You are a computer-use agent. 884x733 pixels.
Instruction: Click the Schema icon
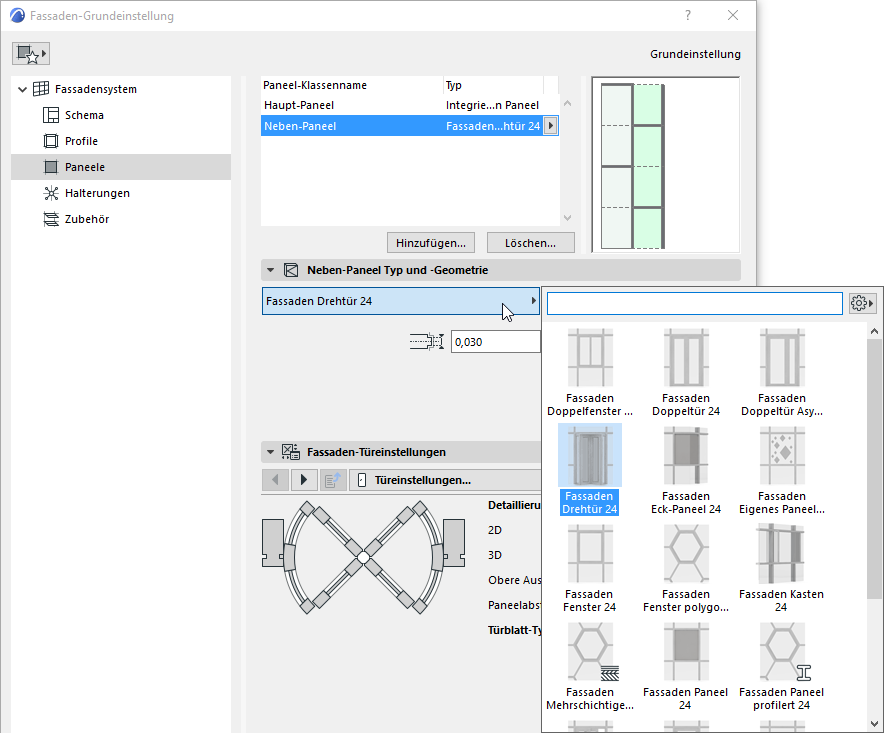51,115
